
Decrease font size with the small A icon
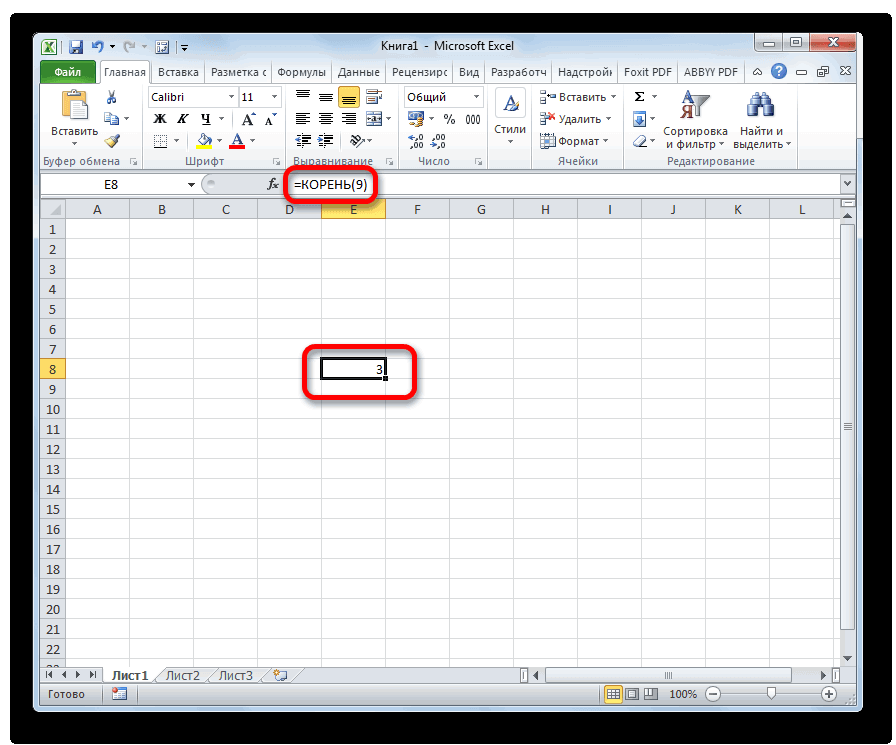click(x=270, y=119)
